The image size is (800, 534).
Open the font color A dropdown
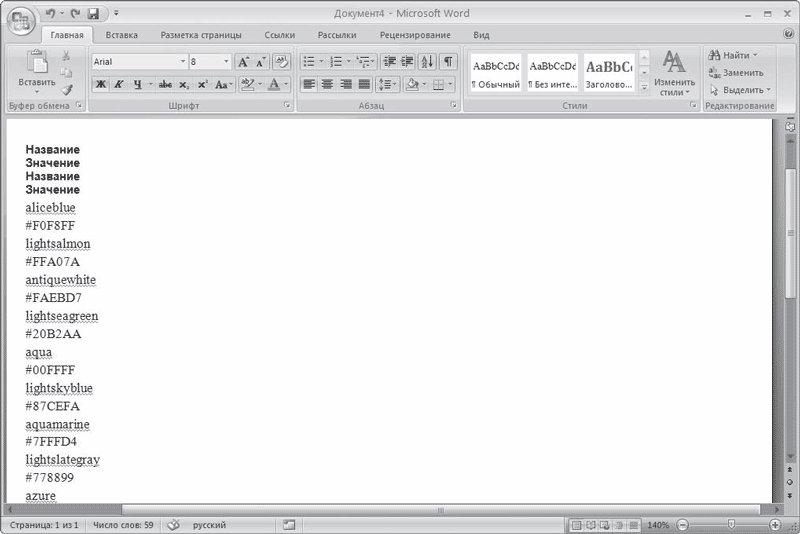coord(286,85)
